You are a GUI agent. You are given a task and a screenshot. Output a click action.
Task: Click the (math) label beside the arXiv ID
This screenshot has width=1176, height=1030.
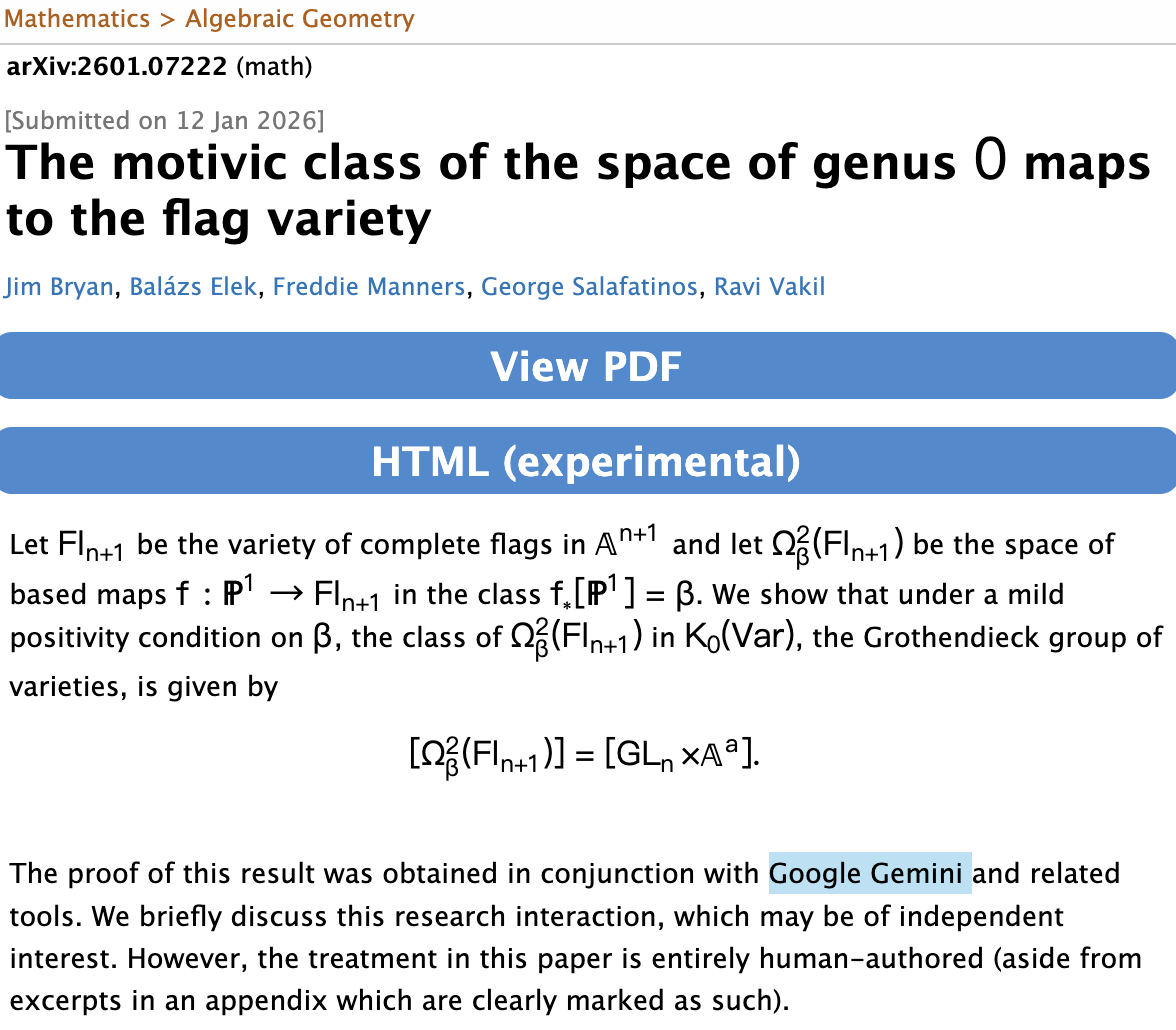pos(275,68)
